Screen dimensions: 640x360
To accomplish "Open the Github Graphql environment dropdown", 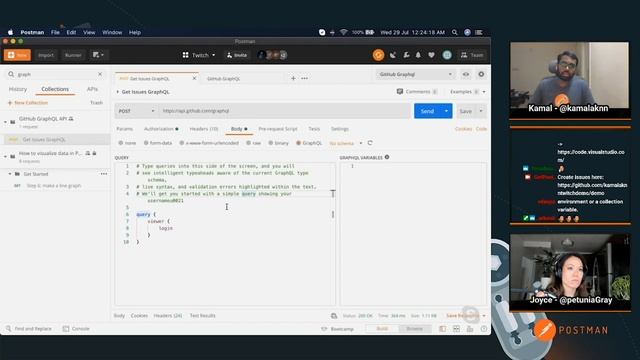I will pos(415,74).
